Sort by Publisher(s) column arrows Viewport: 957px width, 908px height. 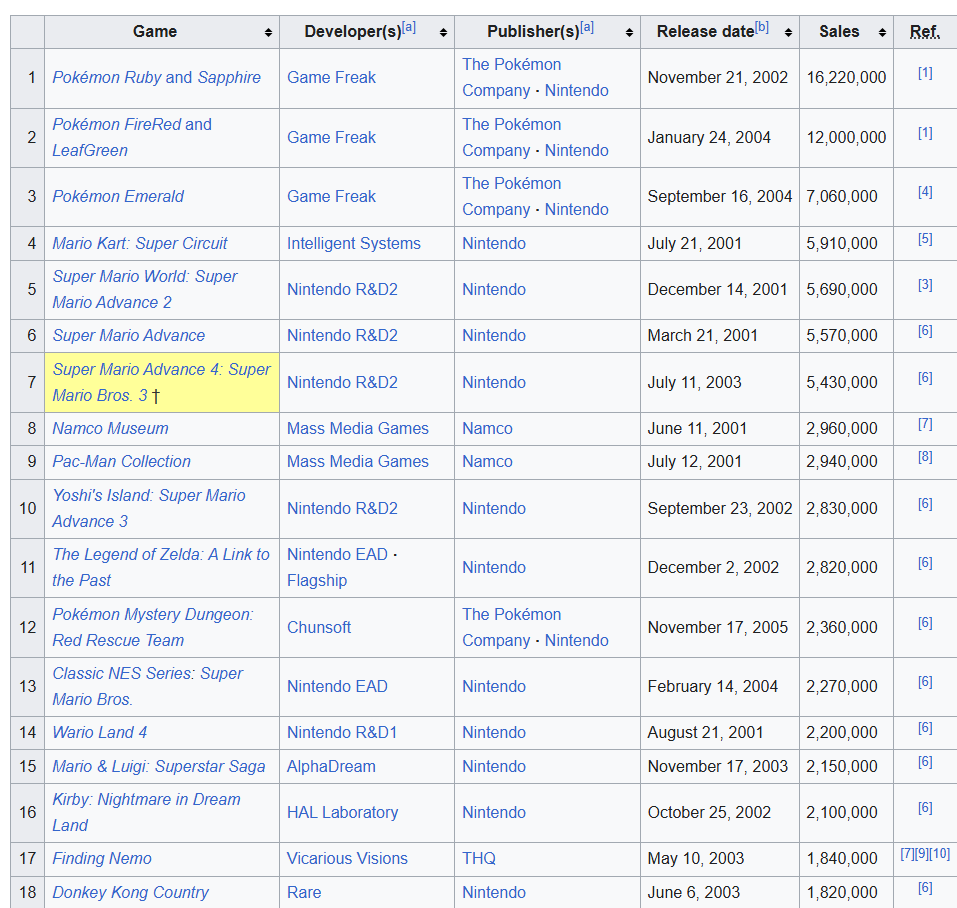(629, 33)
